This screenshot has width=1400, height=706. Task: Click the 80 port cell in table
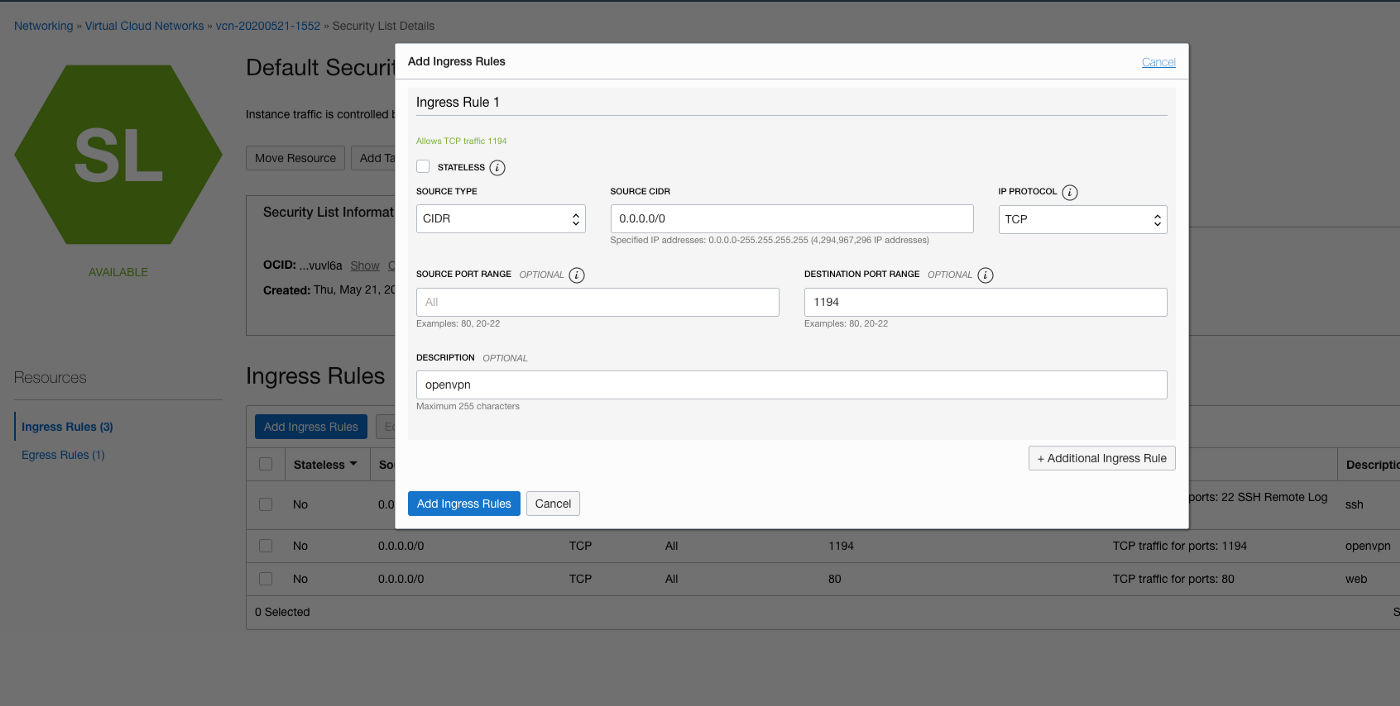835,579
